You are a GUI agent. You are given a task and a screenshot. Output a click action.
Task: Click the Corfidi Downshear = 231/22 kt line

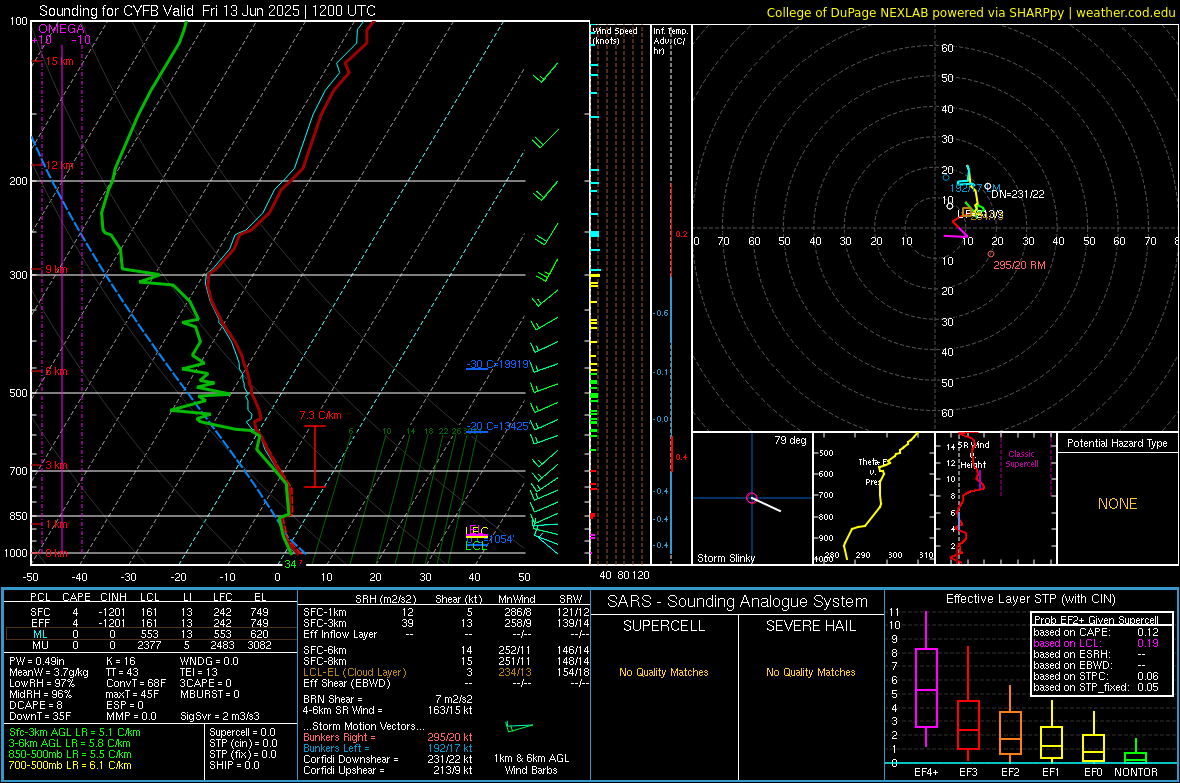click(x=388, y=759)
